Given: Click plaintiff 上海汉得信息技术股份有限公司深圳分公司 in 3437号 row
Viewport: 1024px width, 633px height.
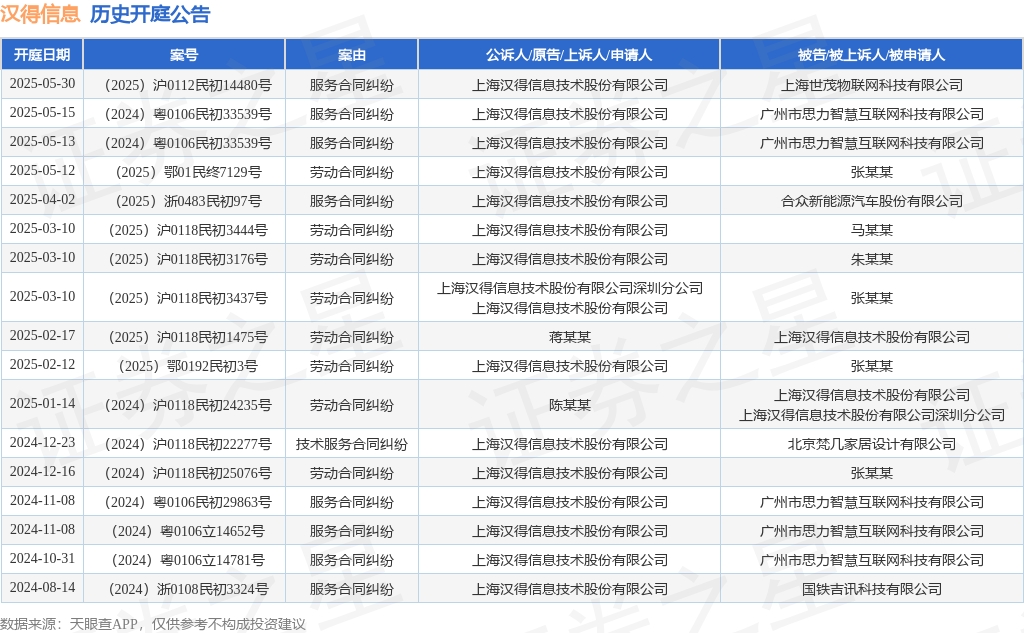Looking at the screenshot, I should coord(569,288).
